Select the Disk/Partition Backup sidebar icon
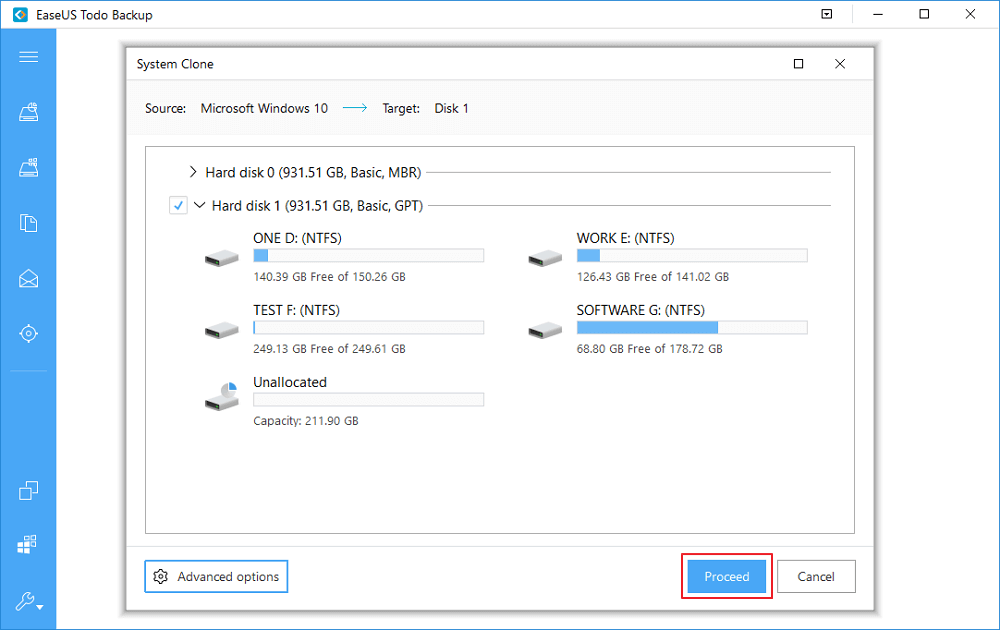Viewport: 1000px width, 630px height. pyautogui.click(x=28, y=113)
